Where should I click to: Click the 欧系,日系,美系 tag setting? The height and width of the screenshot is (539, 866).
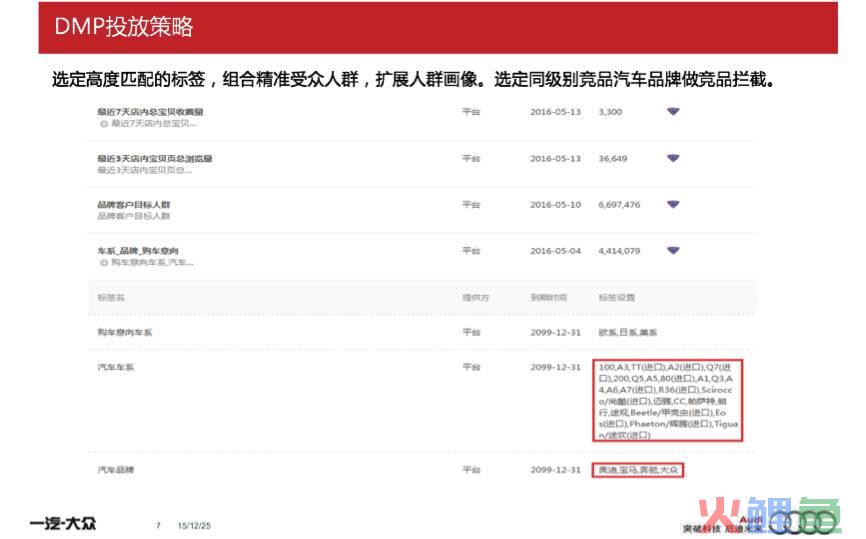pos(627,332)
